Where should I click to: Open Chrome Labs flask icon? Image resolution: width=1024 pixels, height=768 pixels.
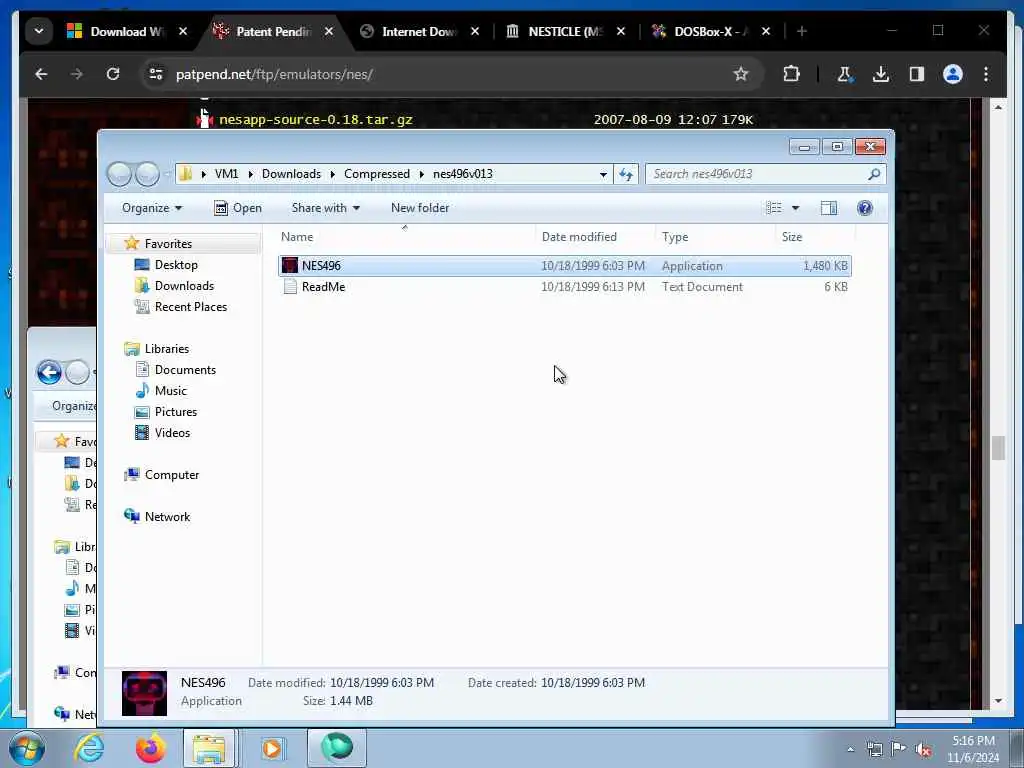pos(844,74)
